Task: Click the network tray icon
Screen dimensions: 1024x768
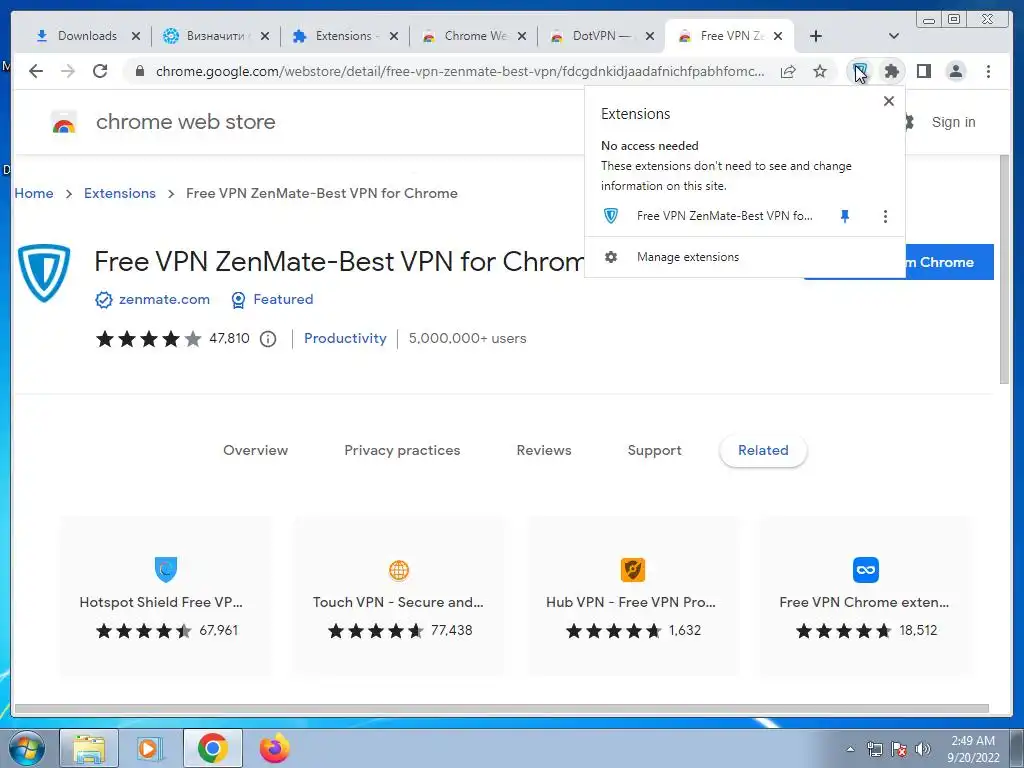Action: click(x=874, y=749)
